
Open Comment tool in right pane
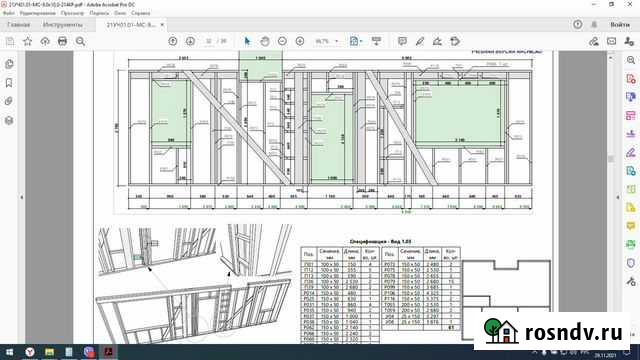tap(631, 226)
